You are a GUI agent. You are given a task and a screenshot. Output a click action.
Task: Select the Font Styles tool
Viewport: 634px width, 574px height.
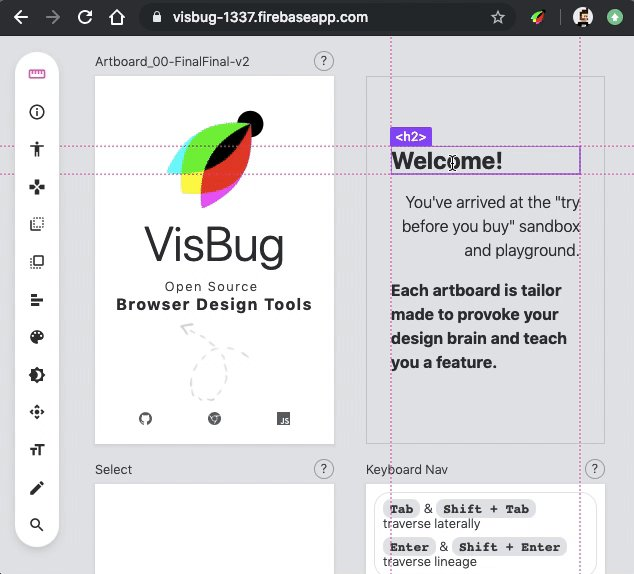(x=37, y=449)
